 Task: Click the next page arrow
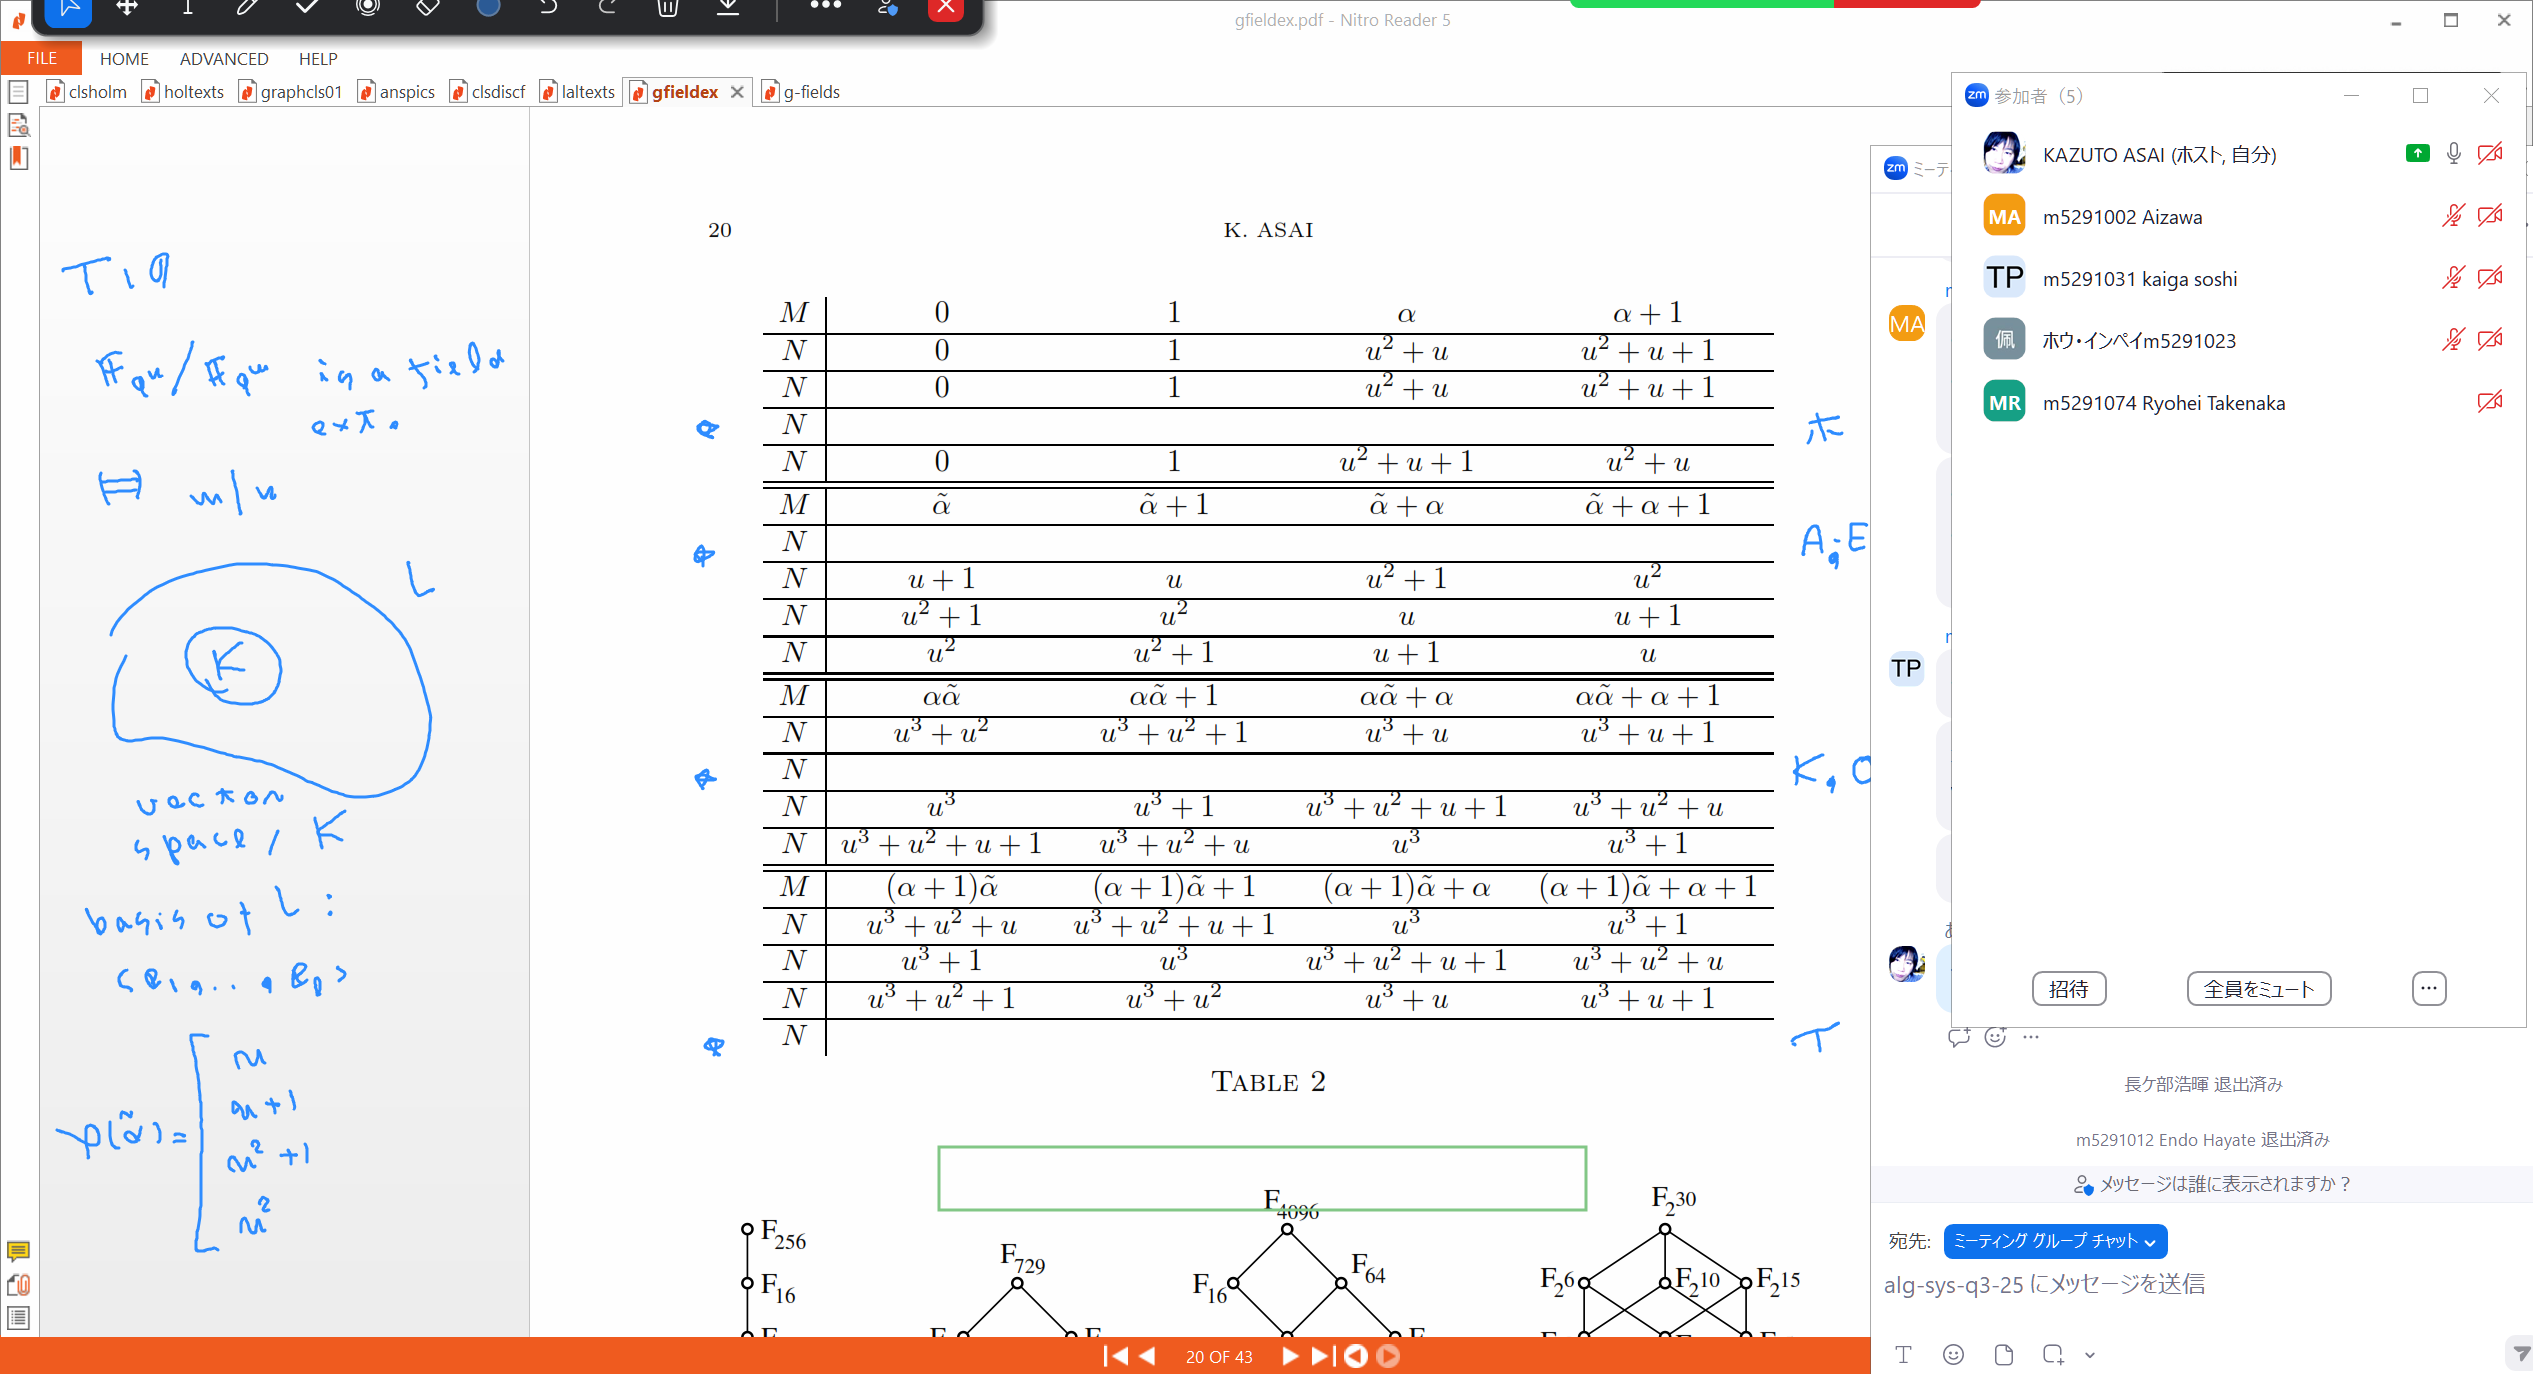(1290, 1356)
